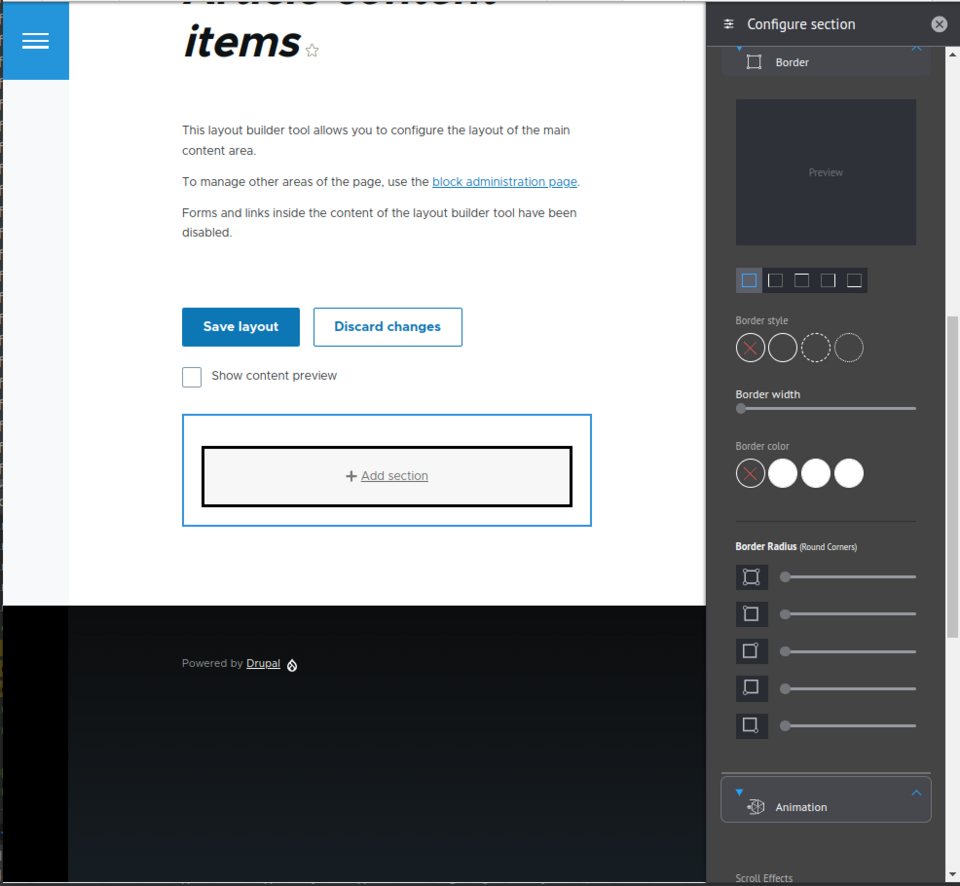Click the top-right corner radius slider
960x886 pixels.
(848, 651)
